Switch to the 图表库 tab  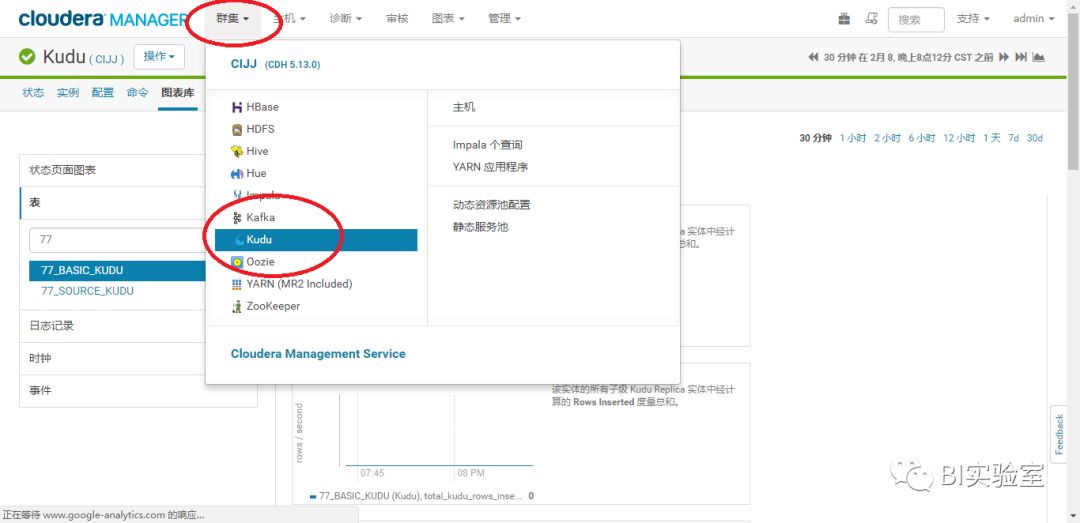[178, 93]
